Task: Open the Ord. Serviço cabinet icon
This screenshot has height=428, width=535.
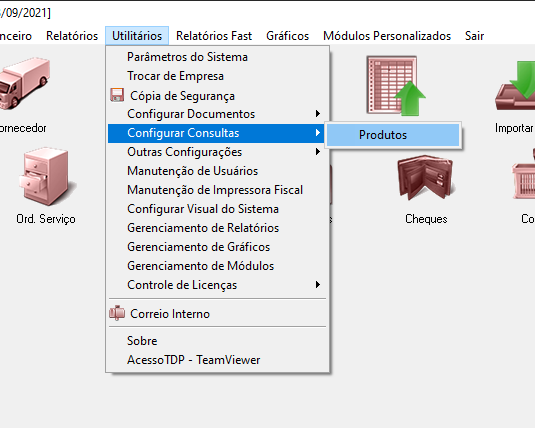Action: click(47, 176)
